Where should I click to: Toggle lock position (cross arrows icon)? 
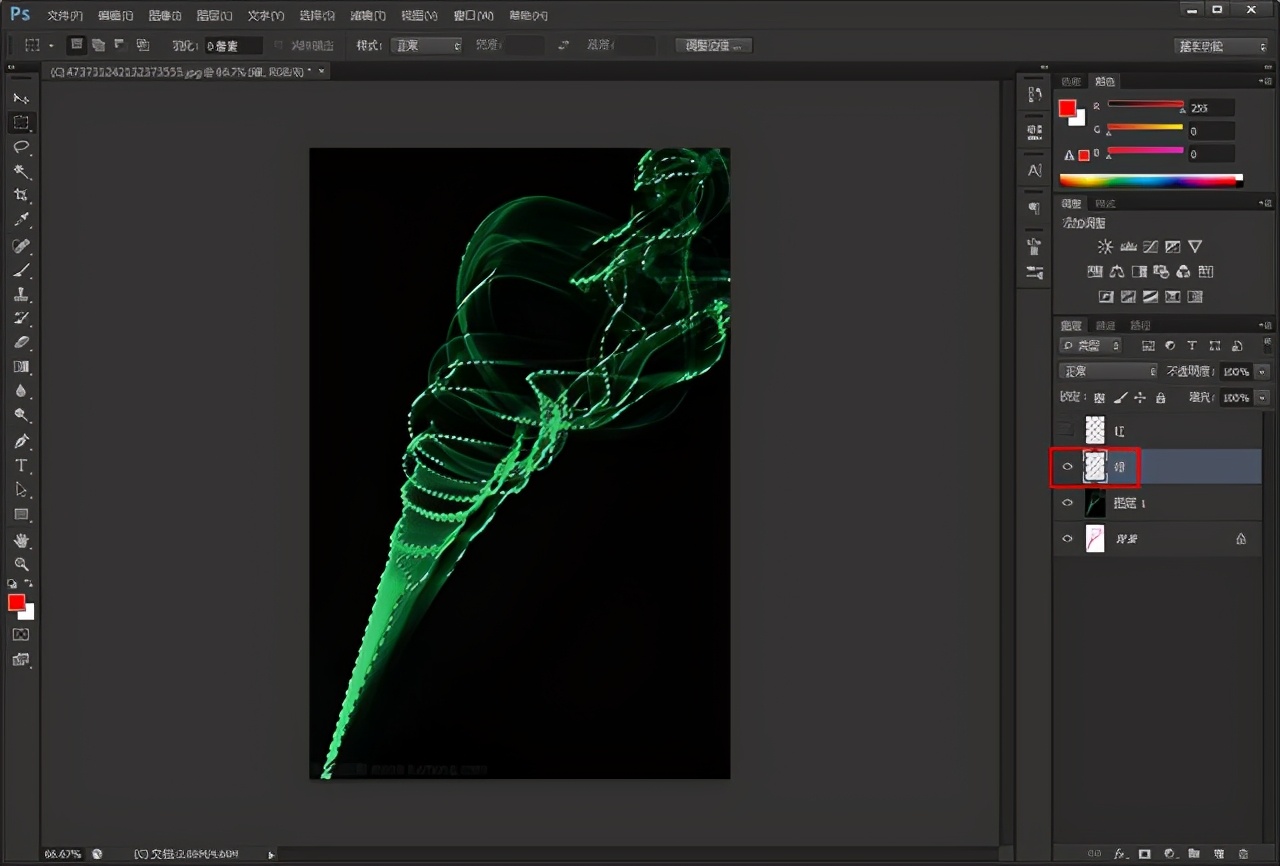pyautogui.click(x=1140, y=397)
